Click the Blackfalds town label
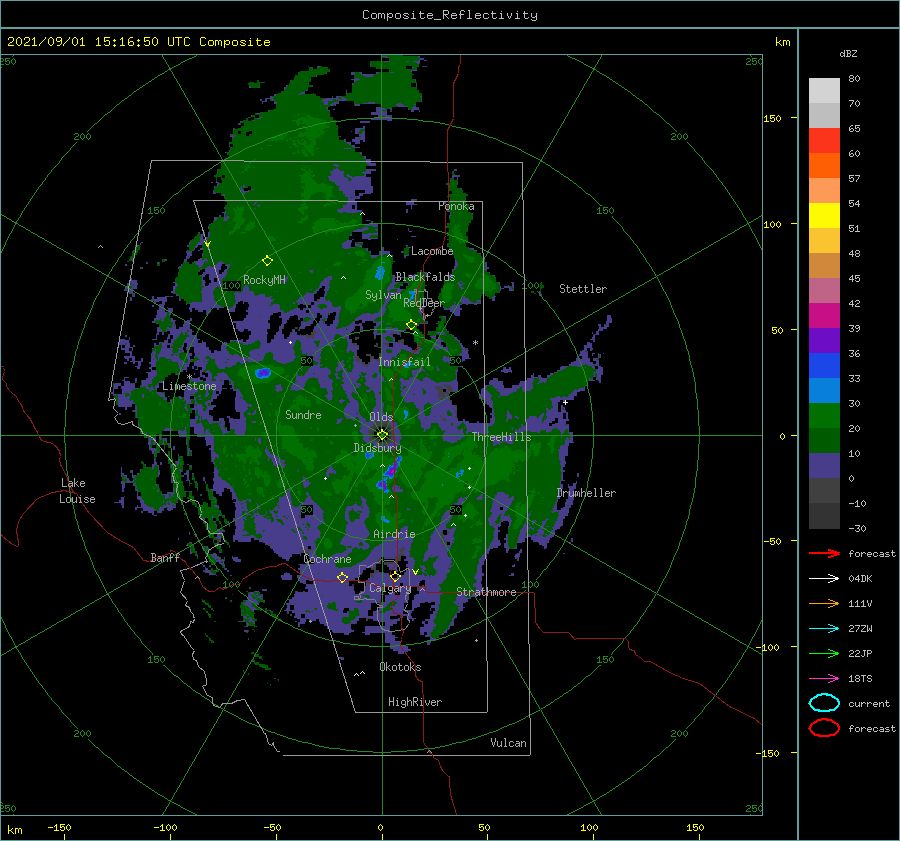This screenshot has height=841, width=900. (425, 277)
